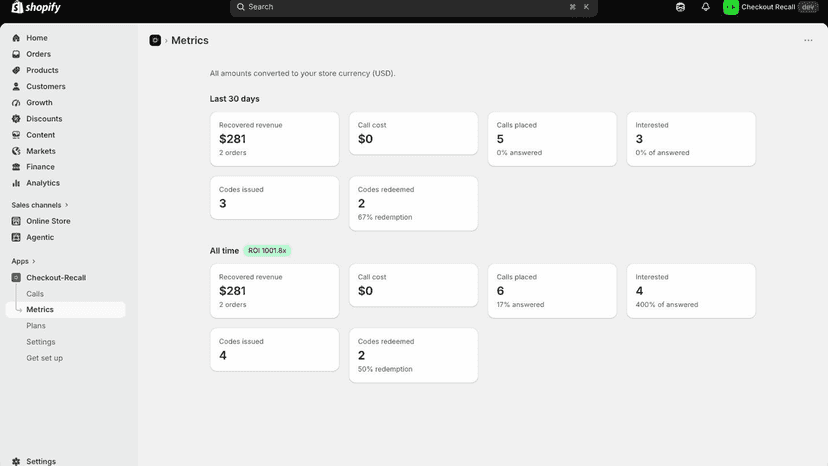828x466 pixels.
Task: Click the "Last 30 days" heading
Action: tap(234, 99)
